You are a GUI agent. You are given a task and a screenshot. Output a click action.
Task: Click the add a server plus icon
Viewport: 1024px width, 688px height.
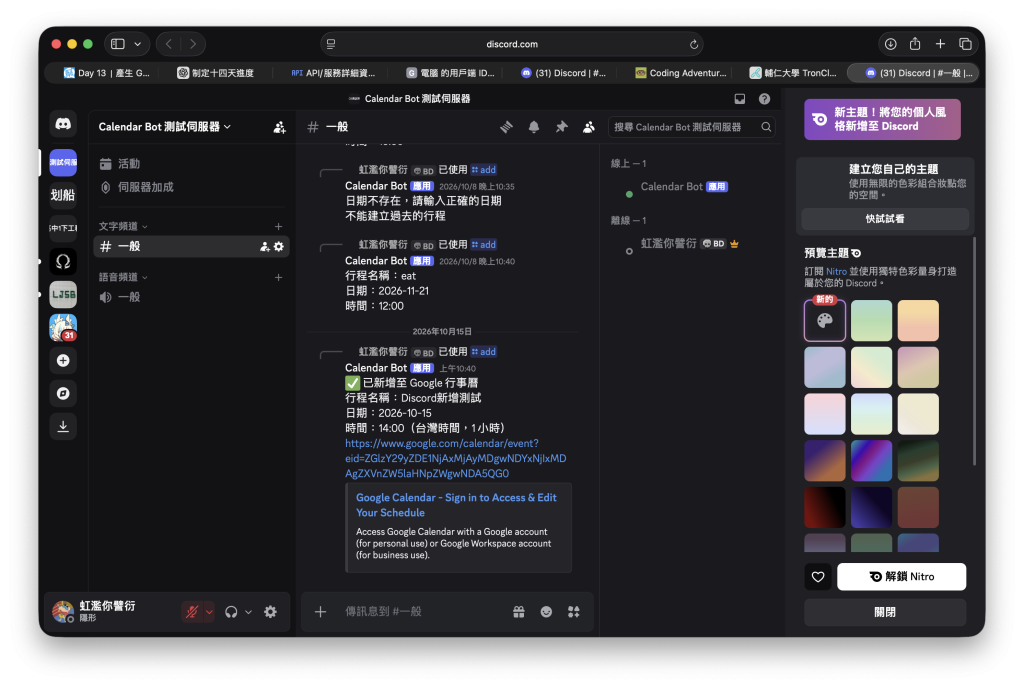(63, 360)
